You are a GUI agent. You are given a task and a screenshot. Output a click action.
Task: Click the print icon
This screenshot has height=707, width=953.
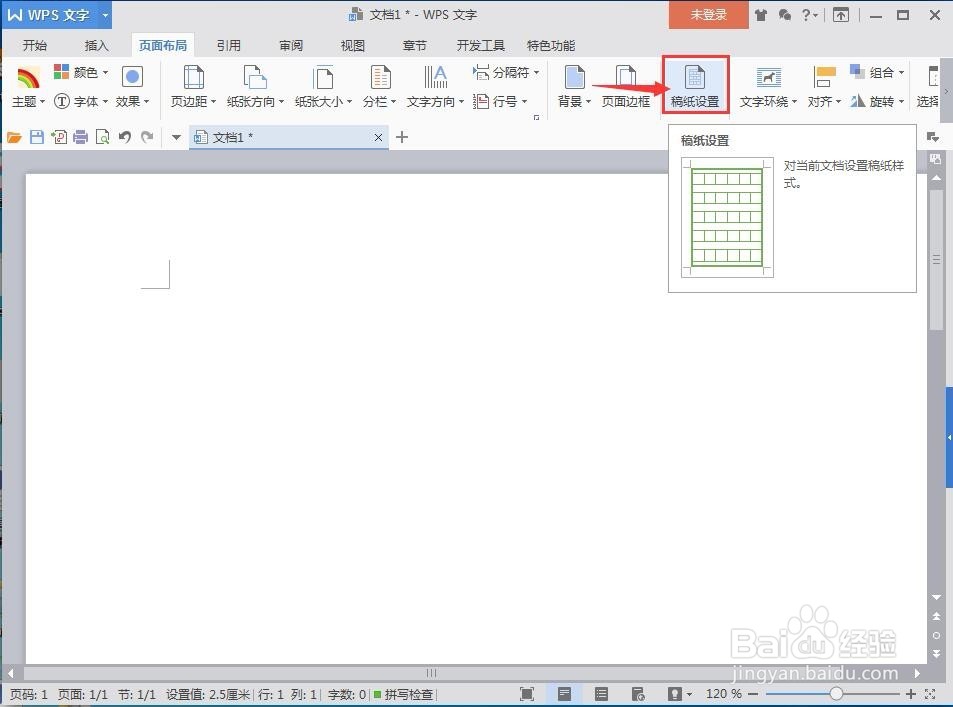point(80,137)
